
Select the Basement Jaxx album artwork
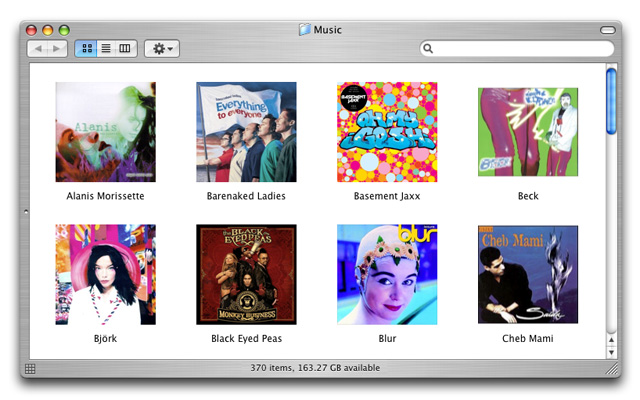click(x=387, y=132)
